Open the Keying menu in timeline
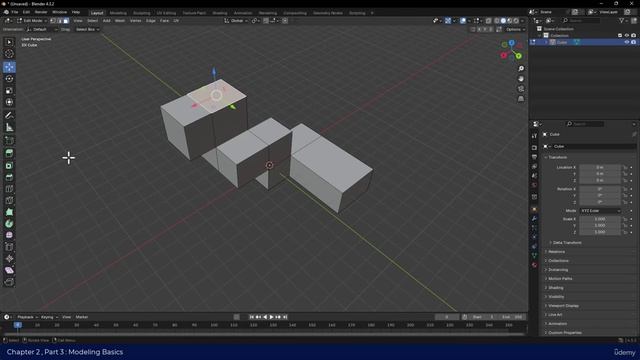 point(49,317)
